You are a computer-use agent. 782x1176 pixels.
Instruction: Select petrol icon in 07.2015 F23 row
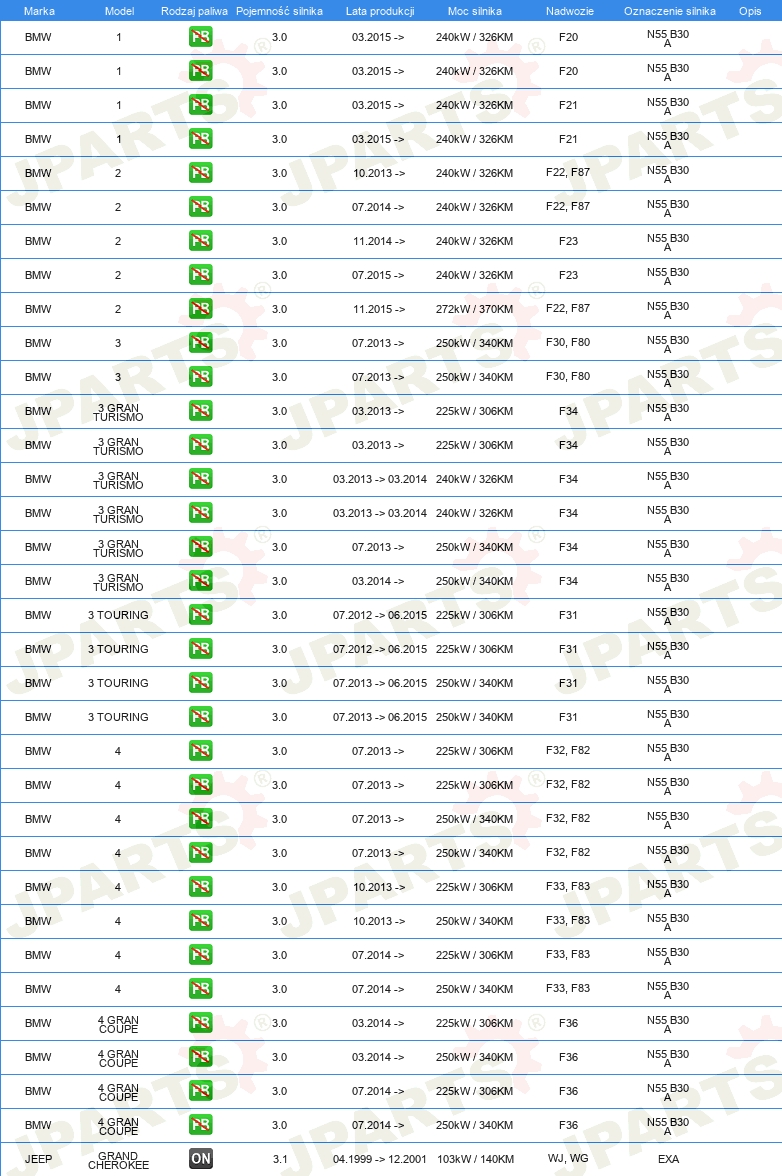[x=200, y=274]
